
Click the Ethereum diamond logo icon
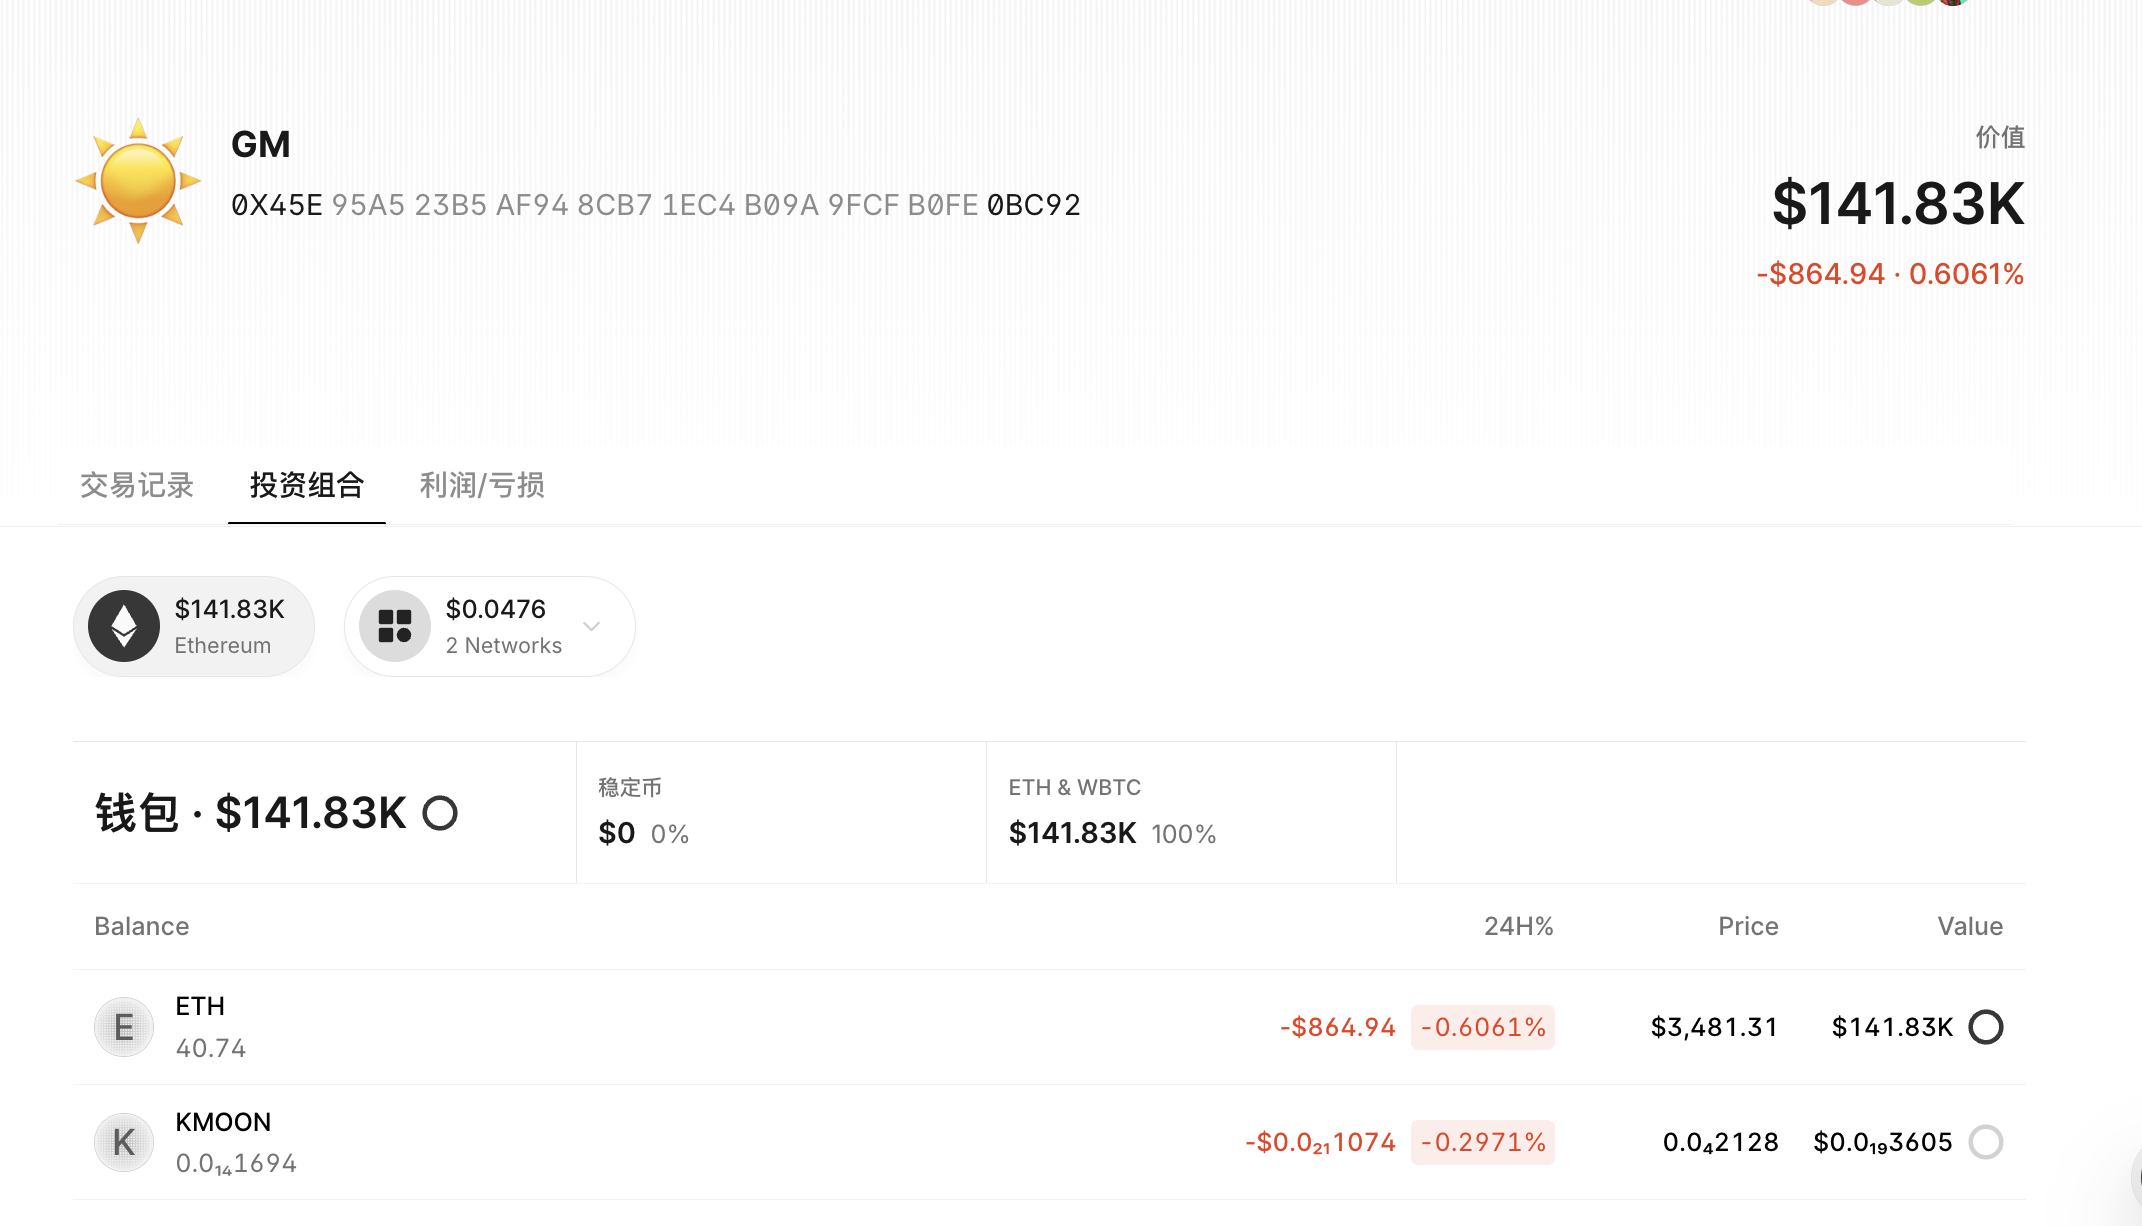pyautogui.click(x=124, y=626)
